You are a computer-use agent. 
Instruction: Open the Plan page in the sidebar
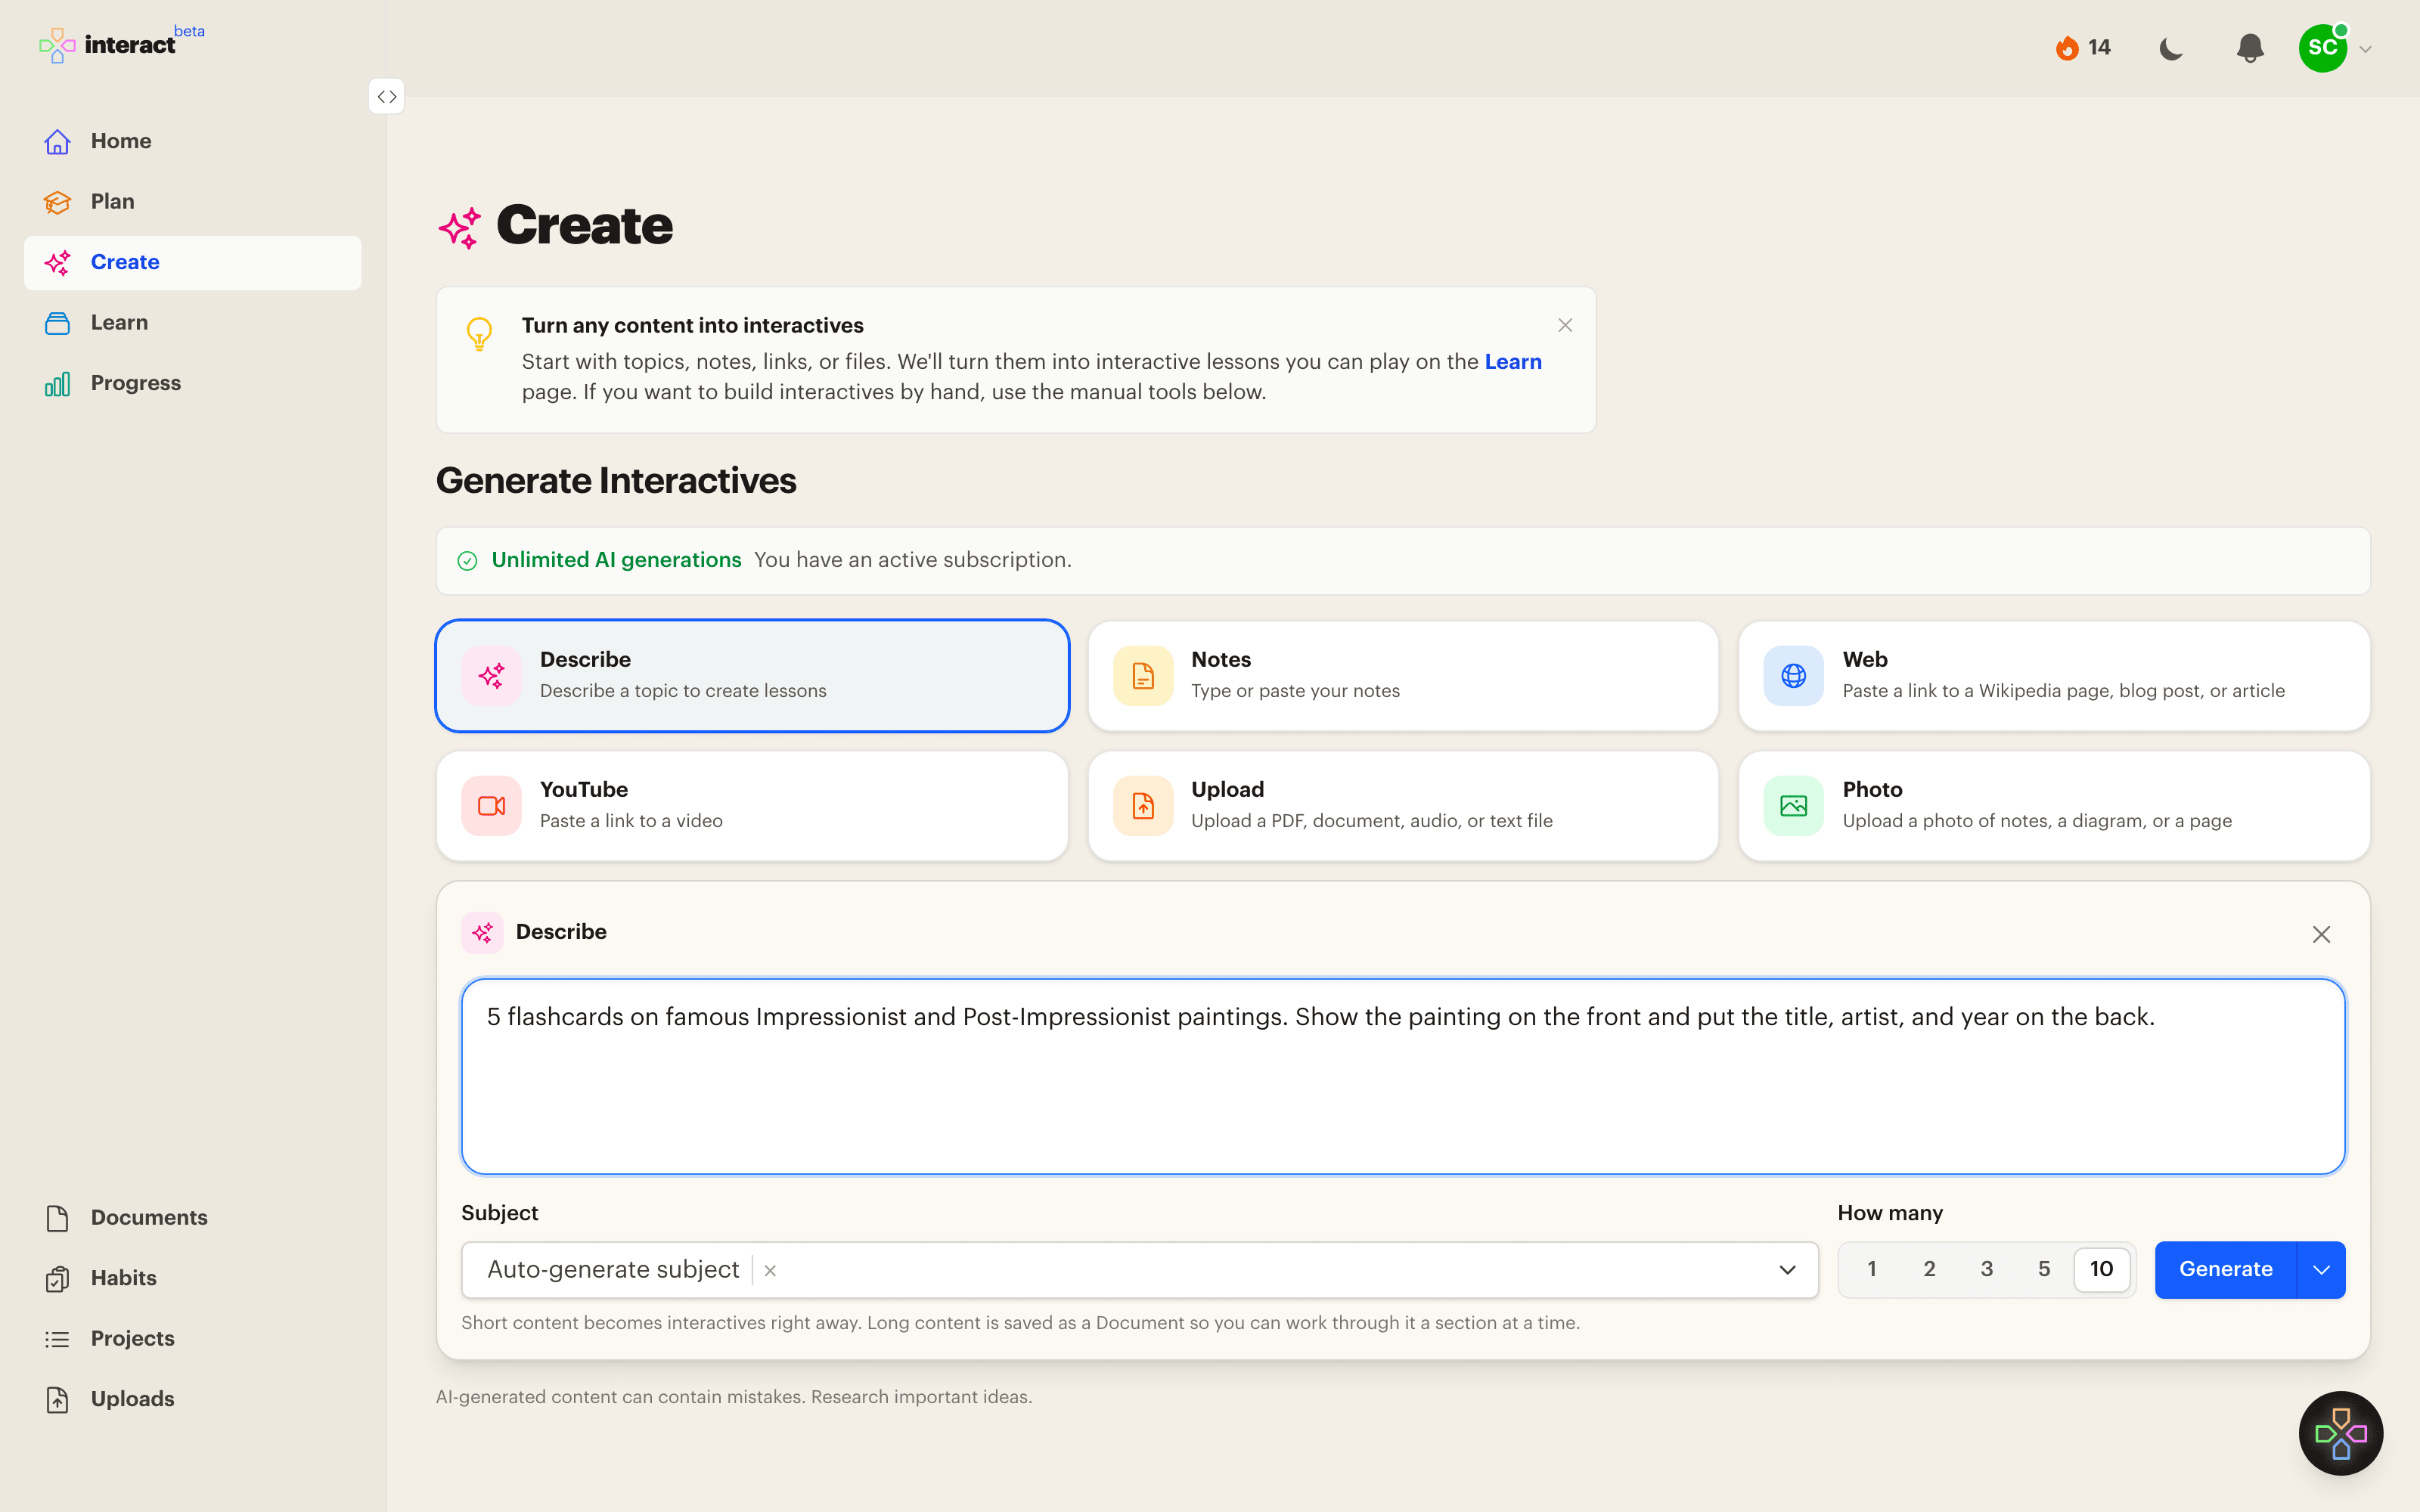pos(193,202)
